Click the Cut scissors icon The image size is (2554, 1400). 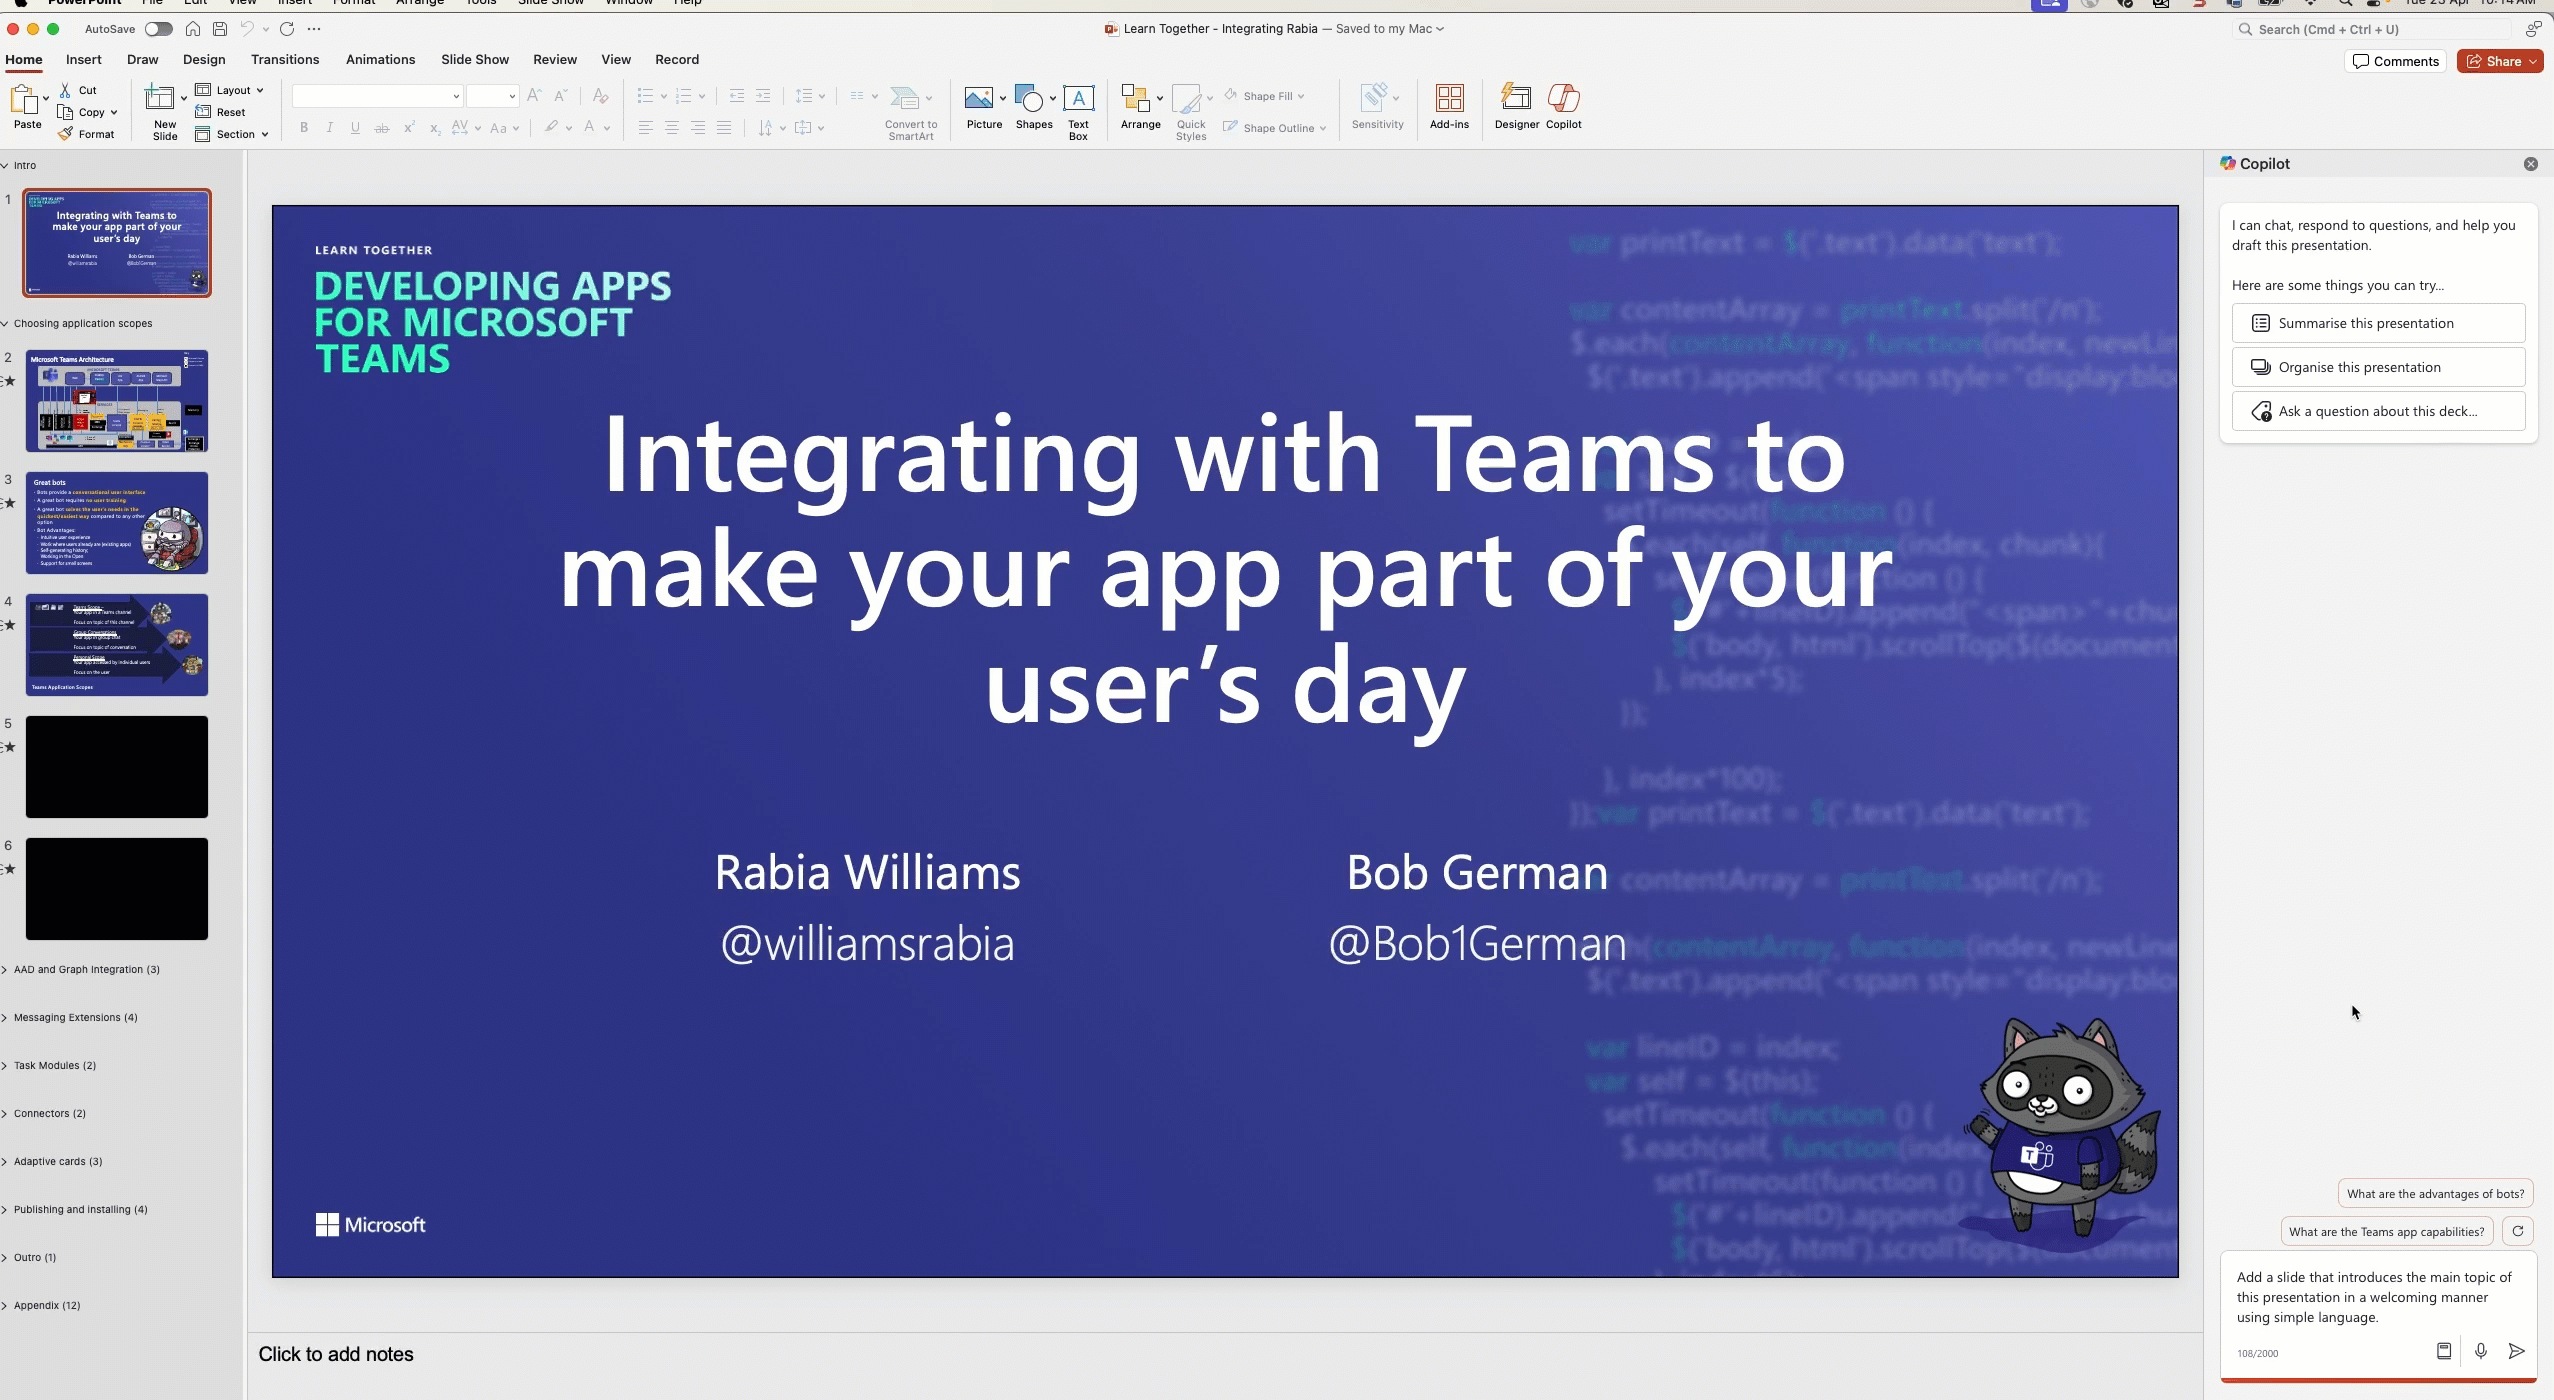tap(65, 90)
